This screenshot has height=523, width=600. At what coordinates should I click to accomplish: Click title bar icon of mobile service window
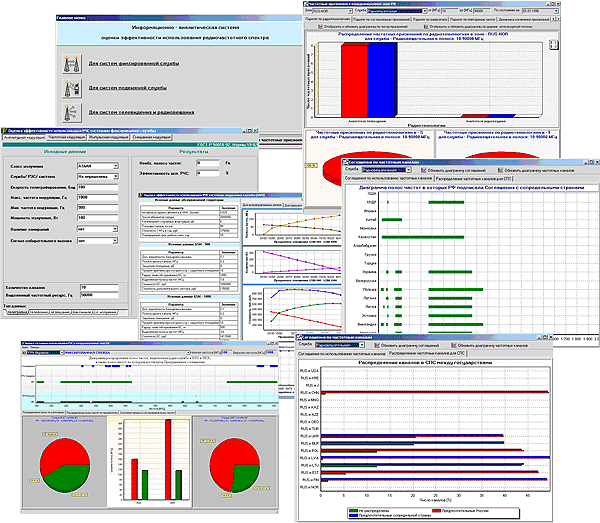click(x=140, y=195)
